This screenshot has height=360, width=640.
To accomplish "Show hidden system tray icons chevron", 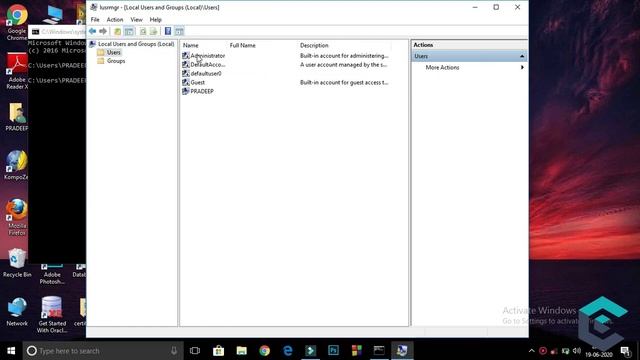I will coord(531,351).
